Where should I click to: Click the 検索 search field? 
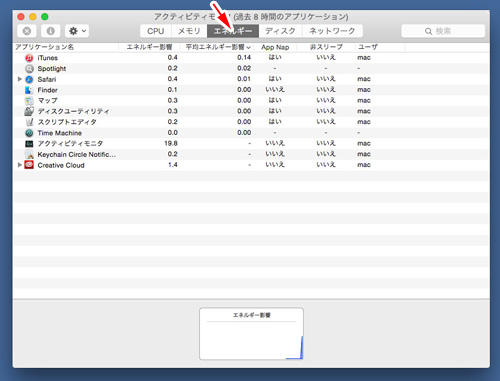(x=443, y=31)
